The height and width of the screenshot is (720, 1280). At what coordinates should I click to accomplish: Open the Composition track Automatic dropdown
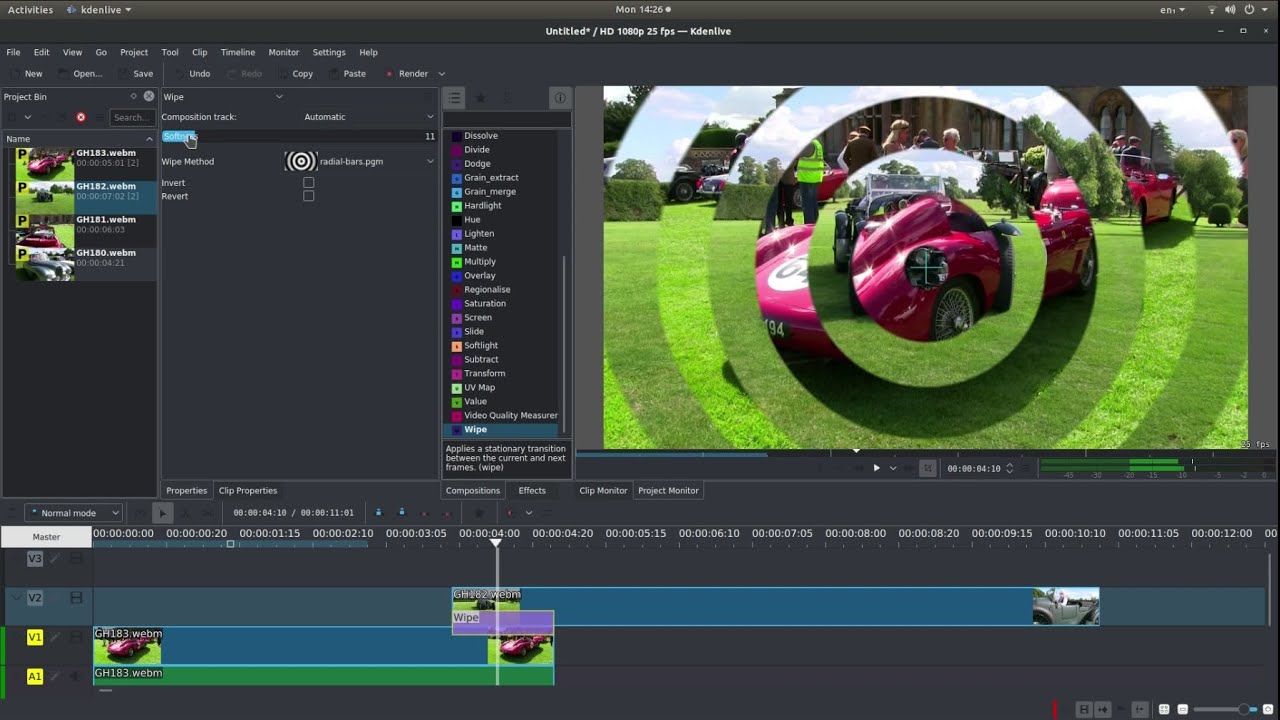pos(369,117)
